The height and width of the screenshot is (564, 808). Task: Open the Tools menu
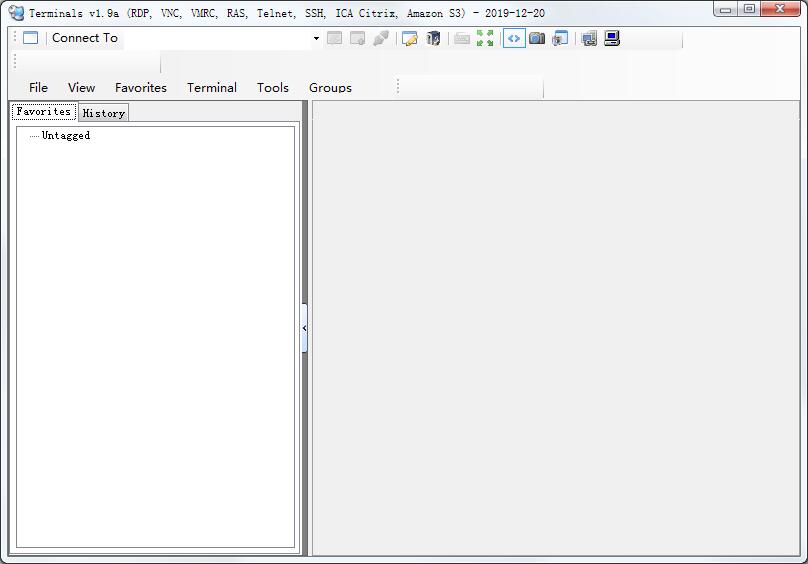click(x=272, y=88)
